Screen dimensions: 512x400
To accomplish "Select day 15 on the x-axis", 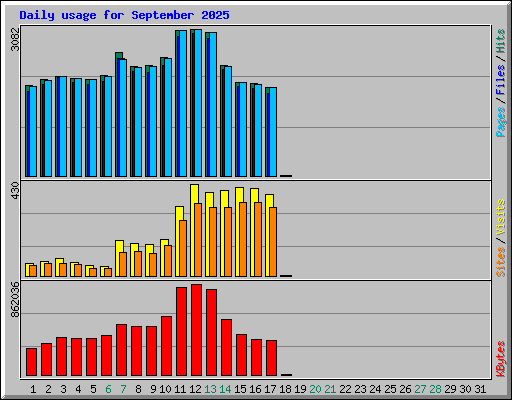I will [240, 389].
